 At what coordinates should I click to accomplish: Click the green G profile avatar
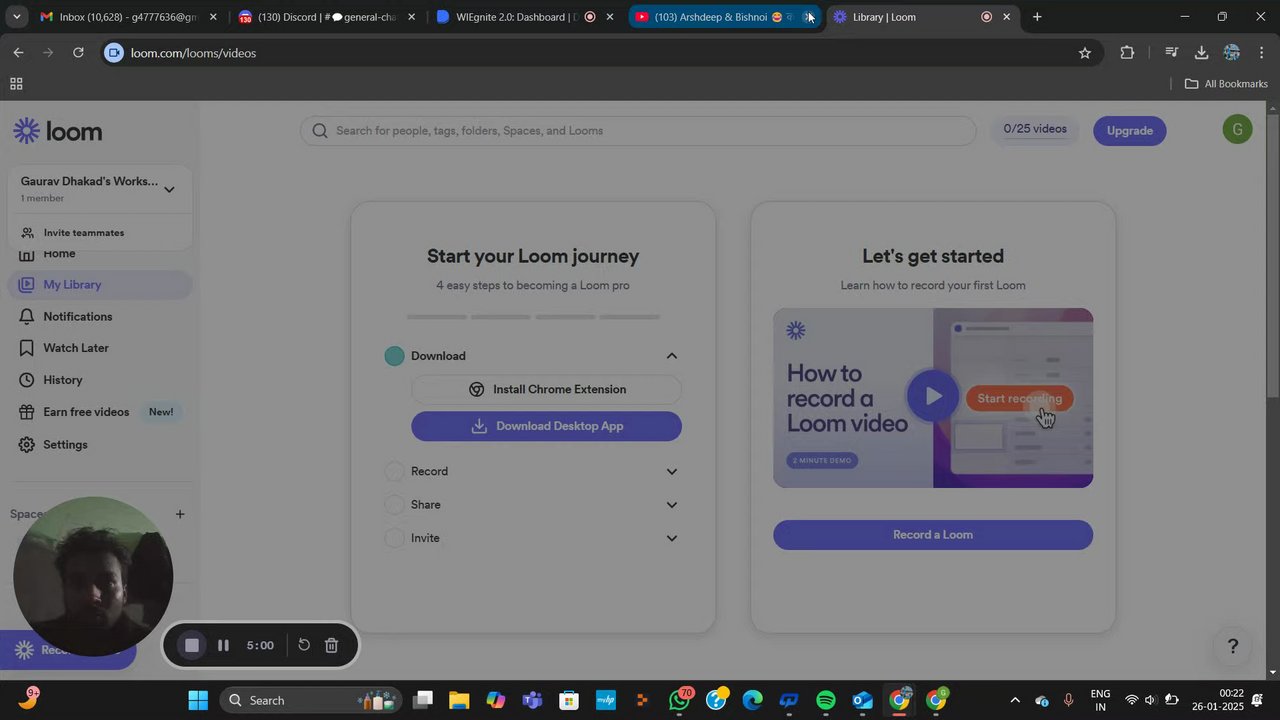(1237, 129)
